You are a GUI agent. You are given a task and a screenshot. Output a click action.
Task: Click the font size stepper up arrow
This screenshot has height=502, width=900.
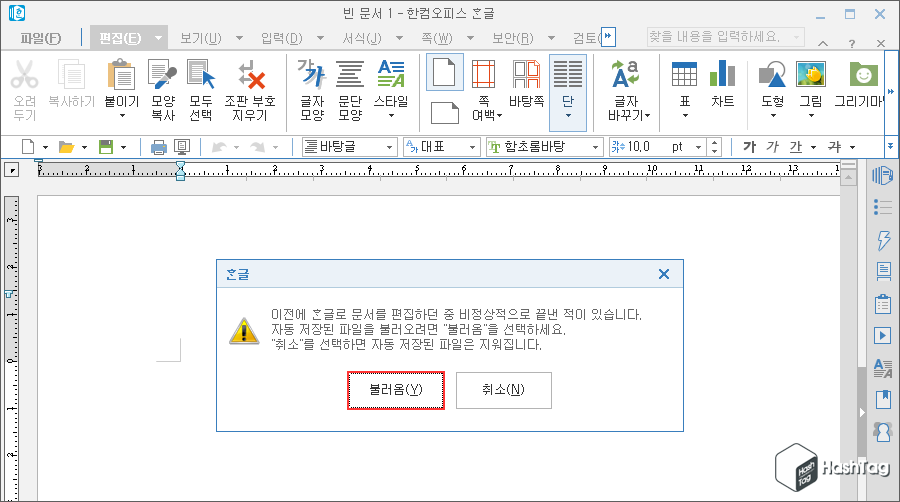coord(714,143)
